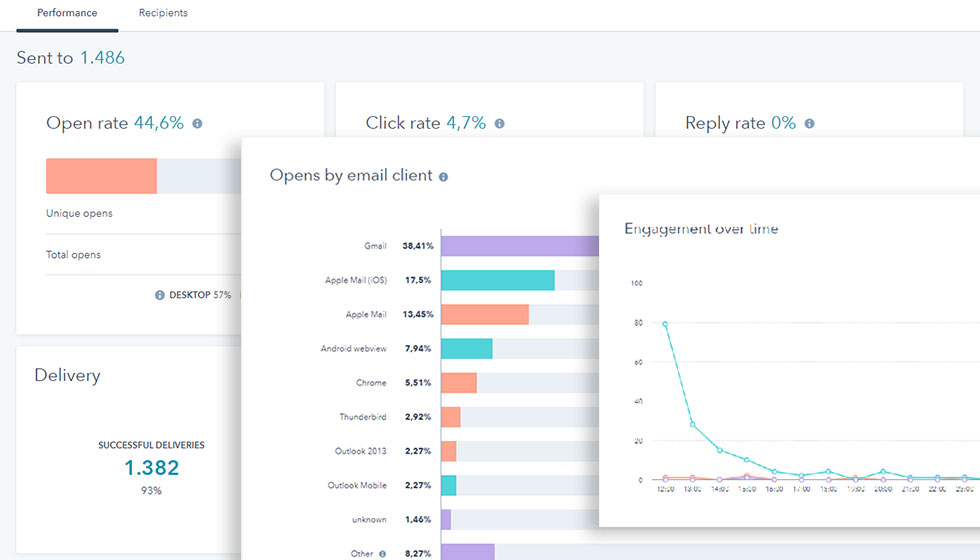Viewport: 980px width, 560px height.
Task: Click the '17,5%' value
Action: (418, 280)
